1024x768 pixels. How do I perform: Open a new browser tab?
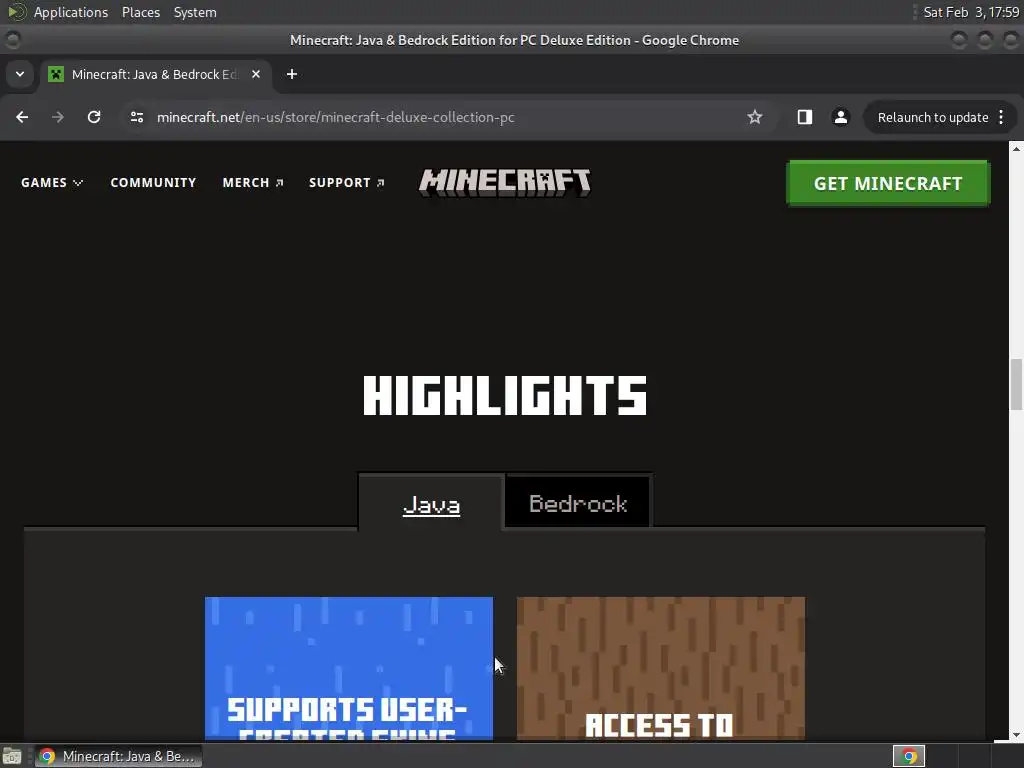292,74
